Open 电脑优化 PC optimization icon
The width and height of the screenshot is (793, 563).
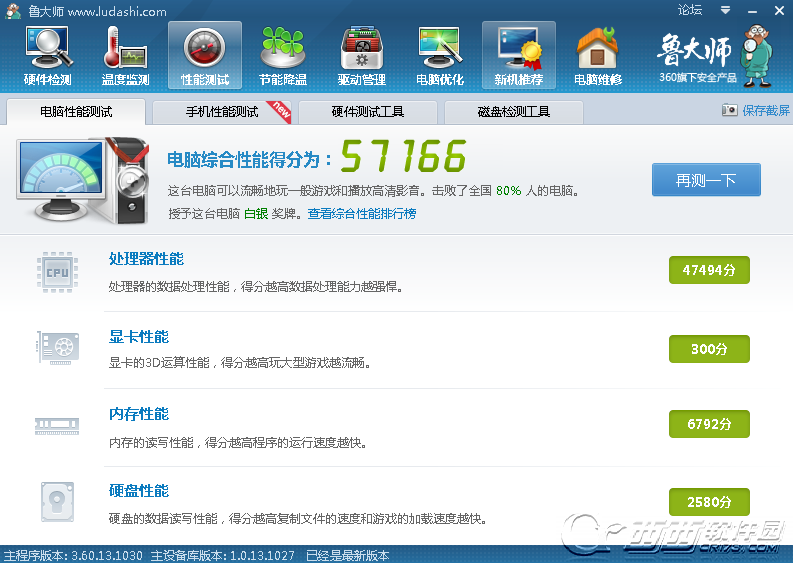coord(440,56)
